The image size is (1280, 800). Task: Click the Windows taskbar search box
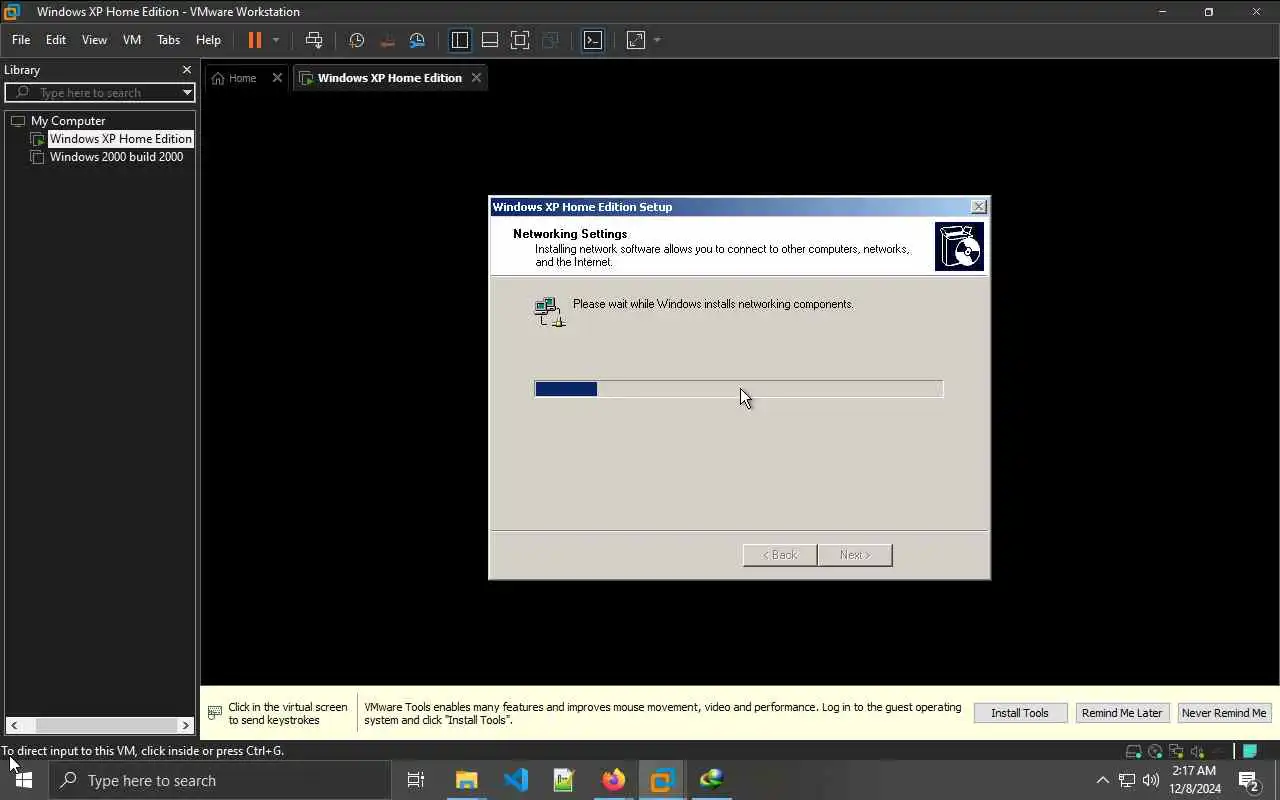[x=220, y=780]
